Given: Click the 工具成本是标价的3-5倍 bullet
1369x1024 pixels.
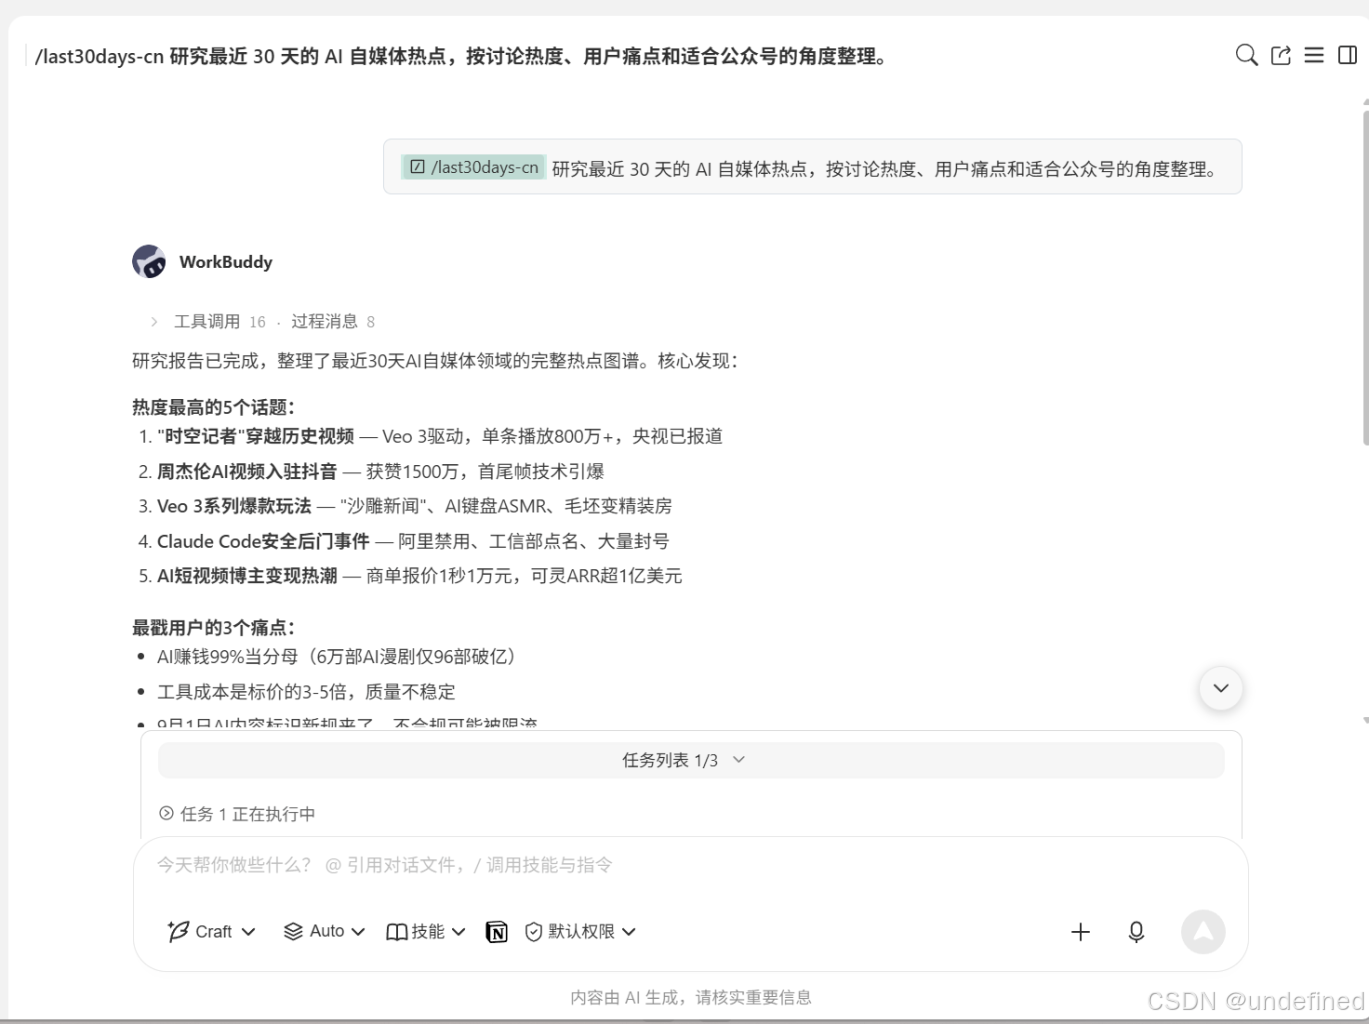Looking at the screenshot, I should (x=306, y=691).
